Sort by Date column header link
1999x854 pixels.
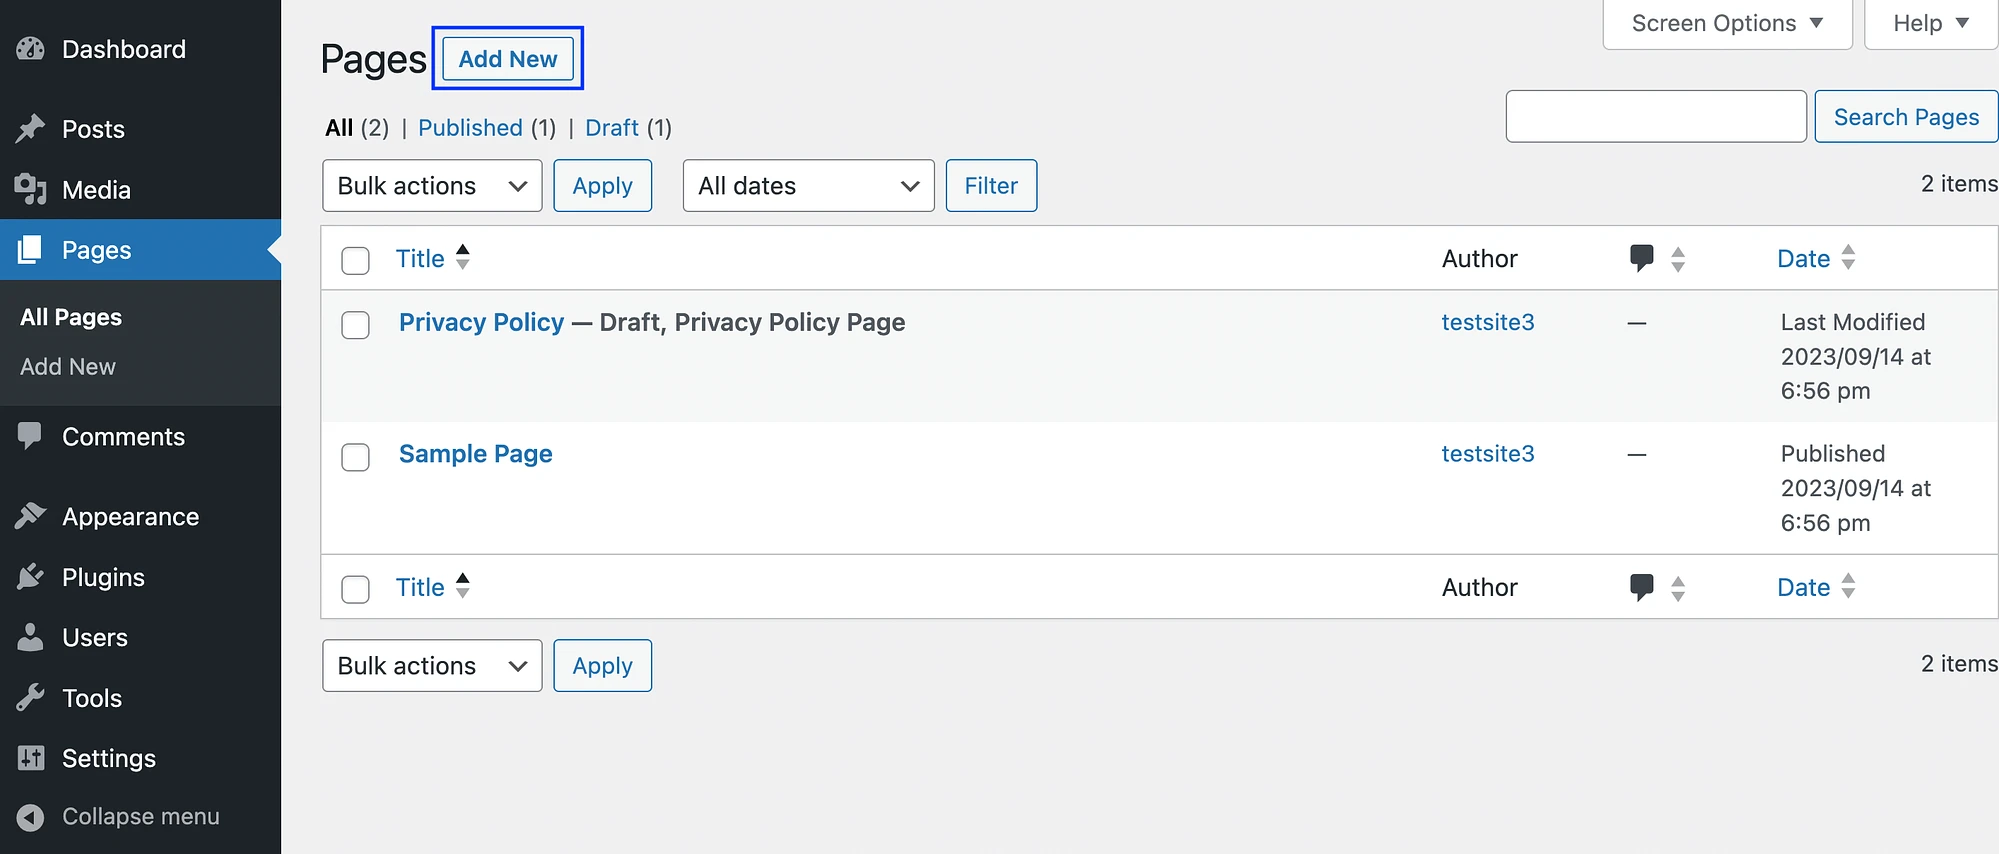click(x=1803, y=259)
